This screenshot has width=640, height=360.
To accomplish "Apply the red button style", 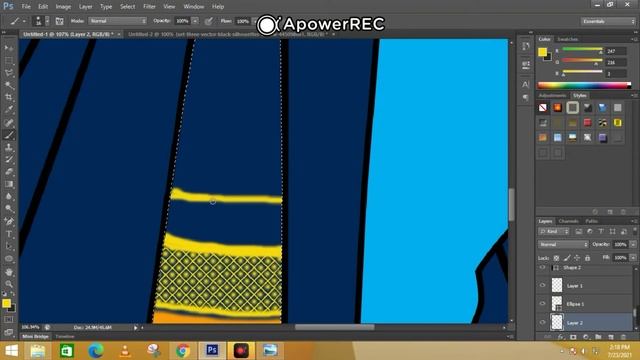I will pyautogui.click(x=587, y=122).
